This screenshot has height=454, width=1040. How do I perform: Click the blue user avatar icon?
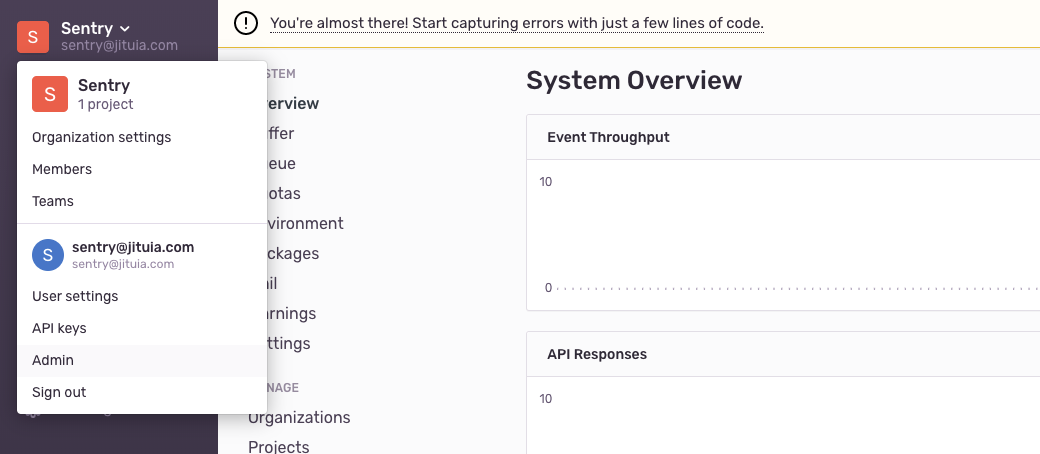coord(48,255)
